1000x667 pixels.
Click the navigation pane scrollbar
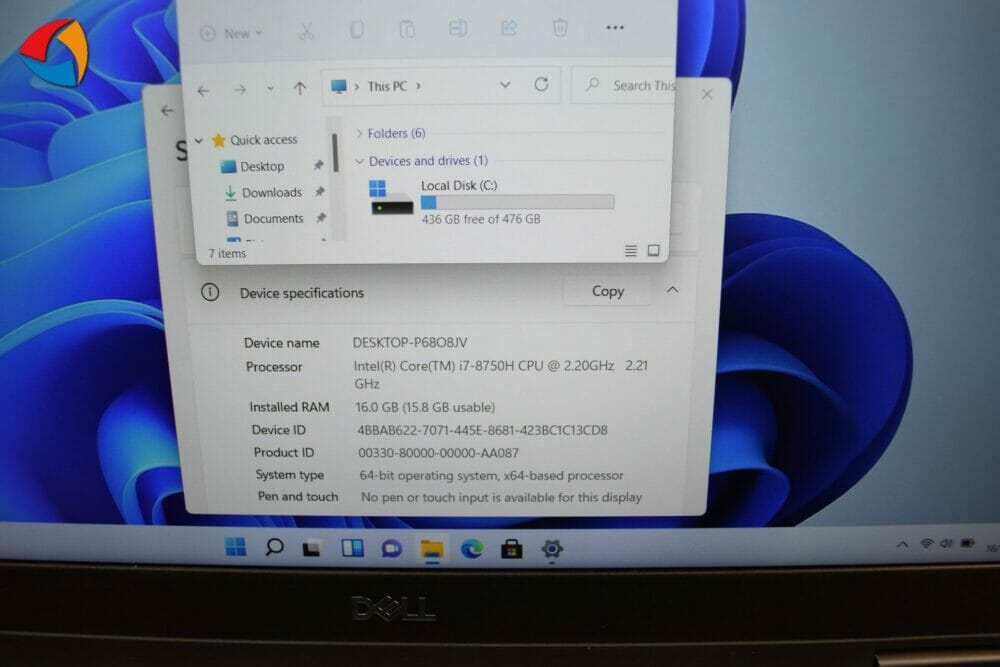click(335, 153)
